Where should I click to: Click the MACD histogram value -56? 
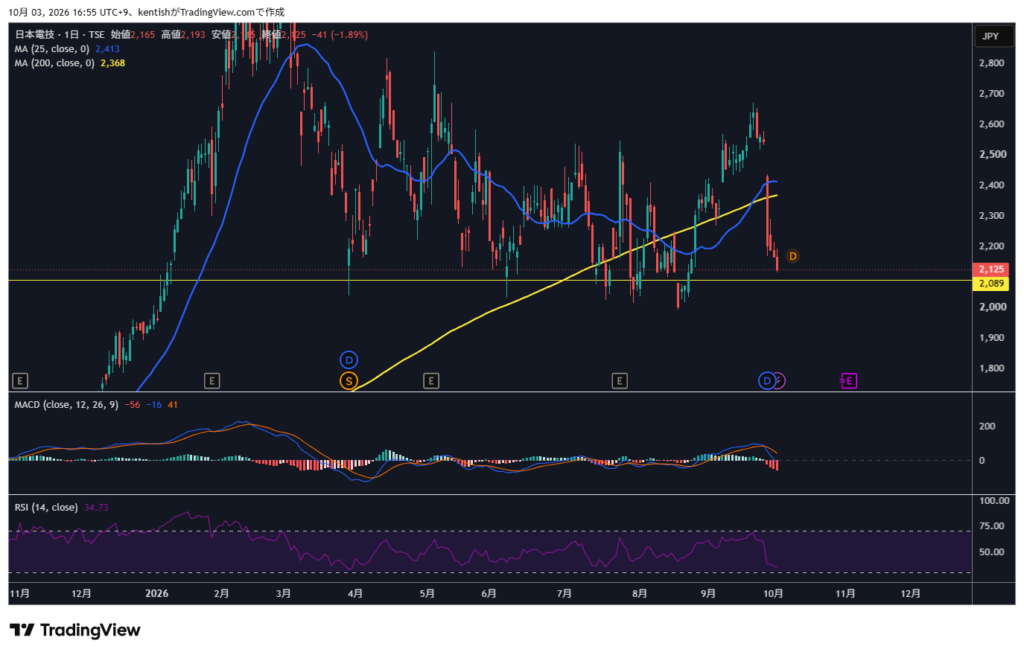(133, 405)
